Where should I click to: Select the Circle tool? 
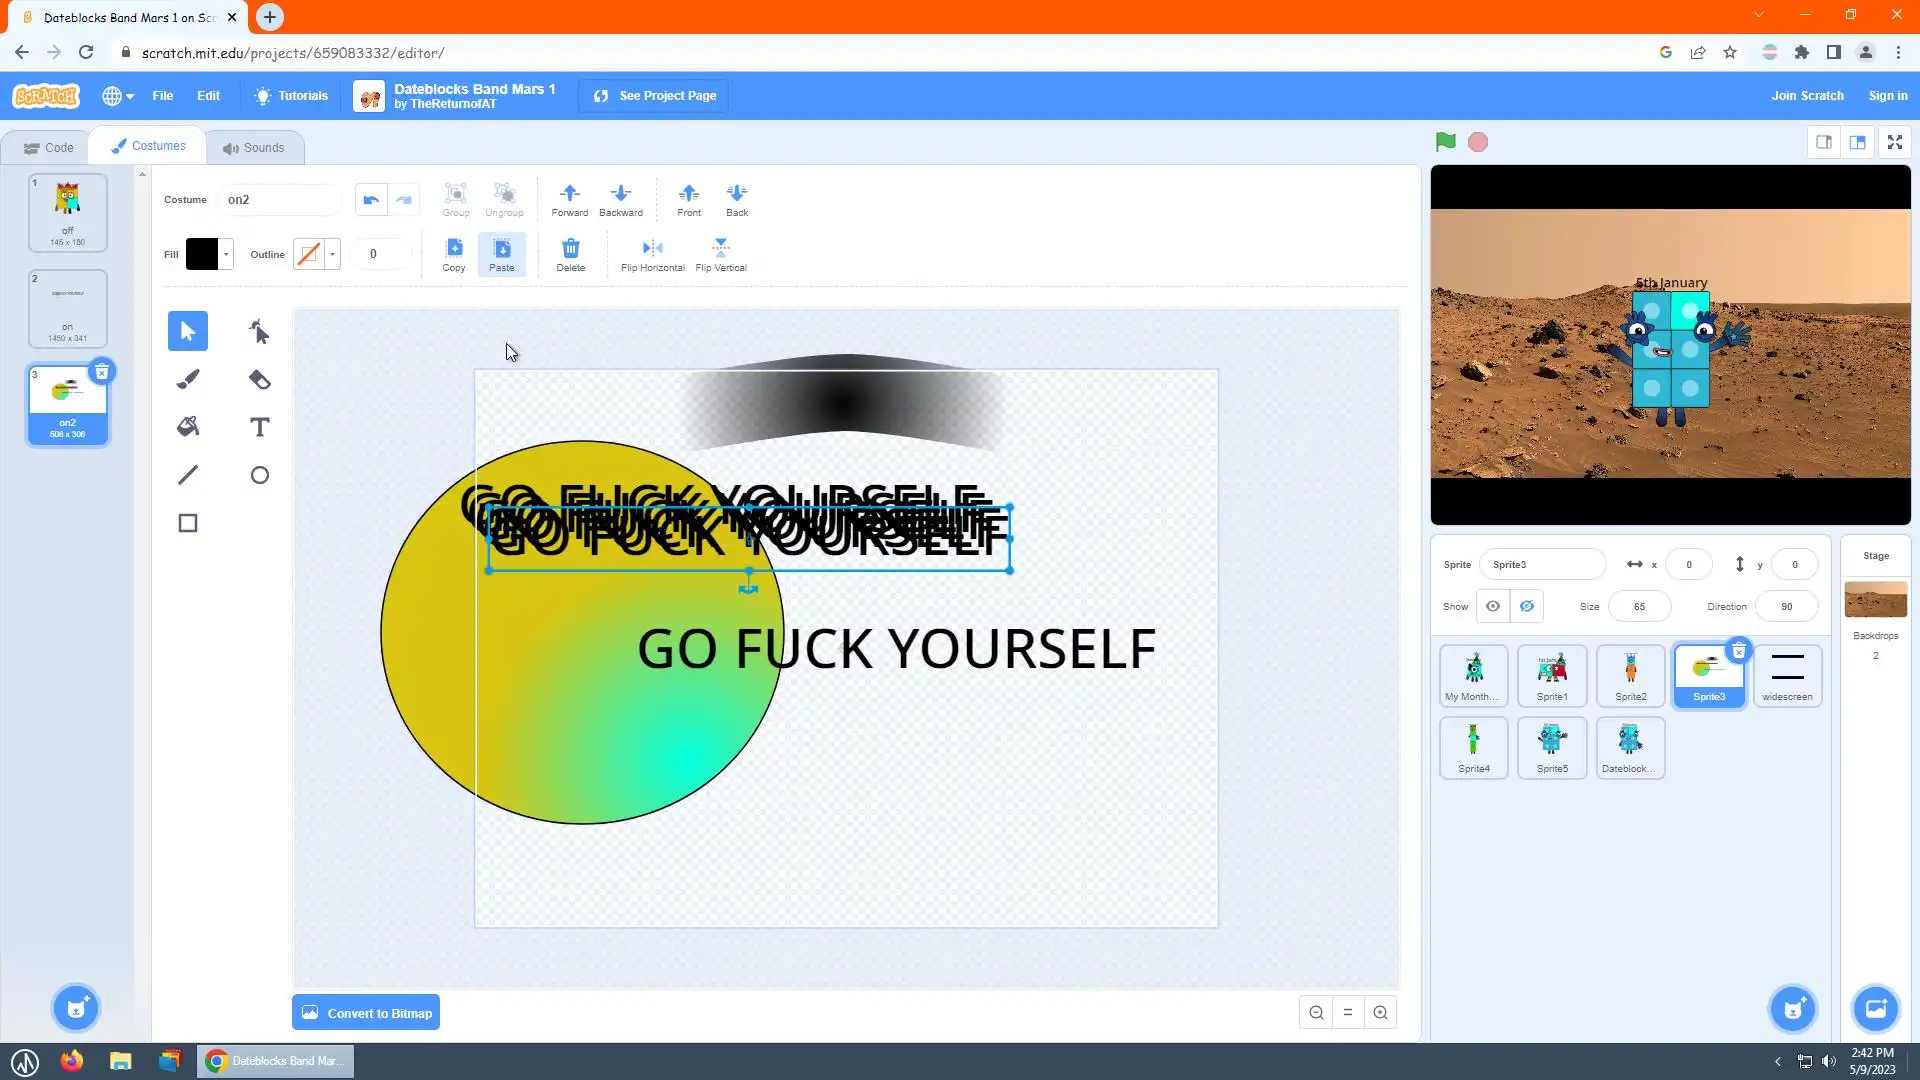point(259,475)
